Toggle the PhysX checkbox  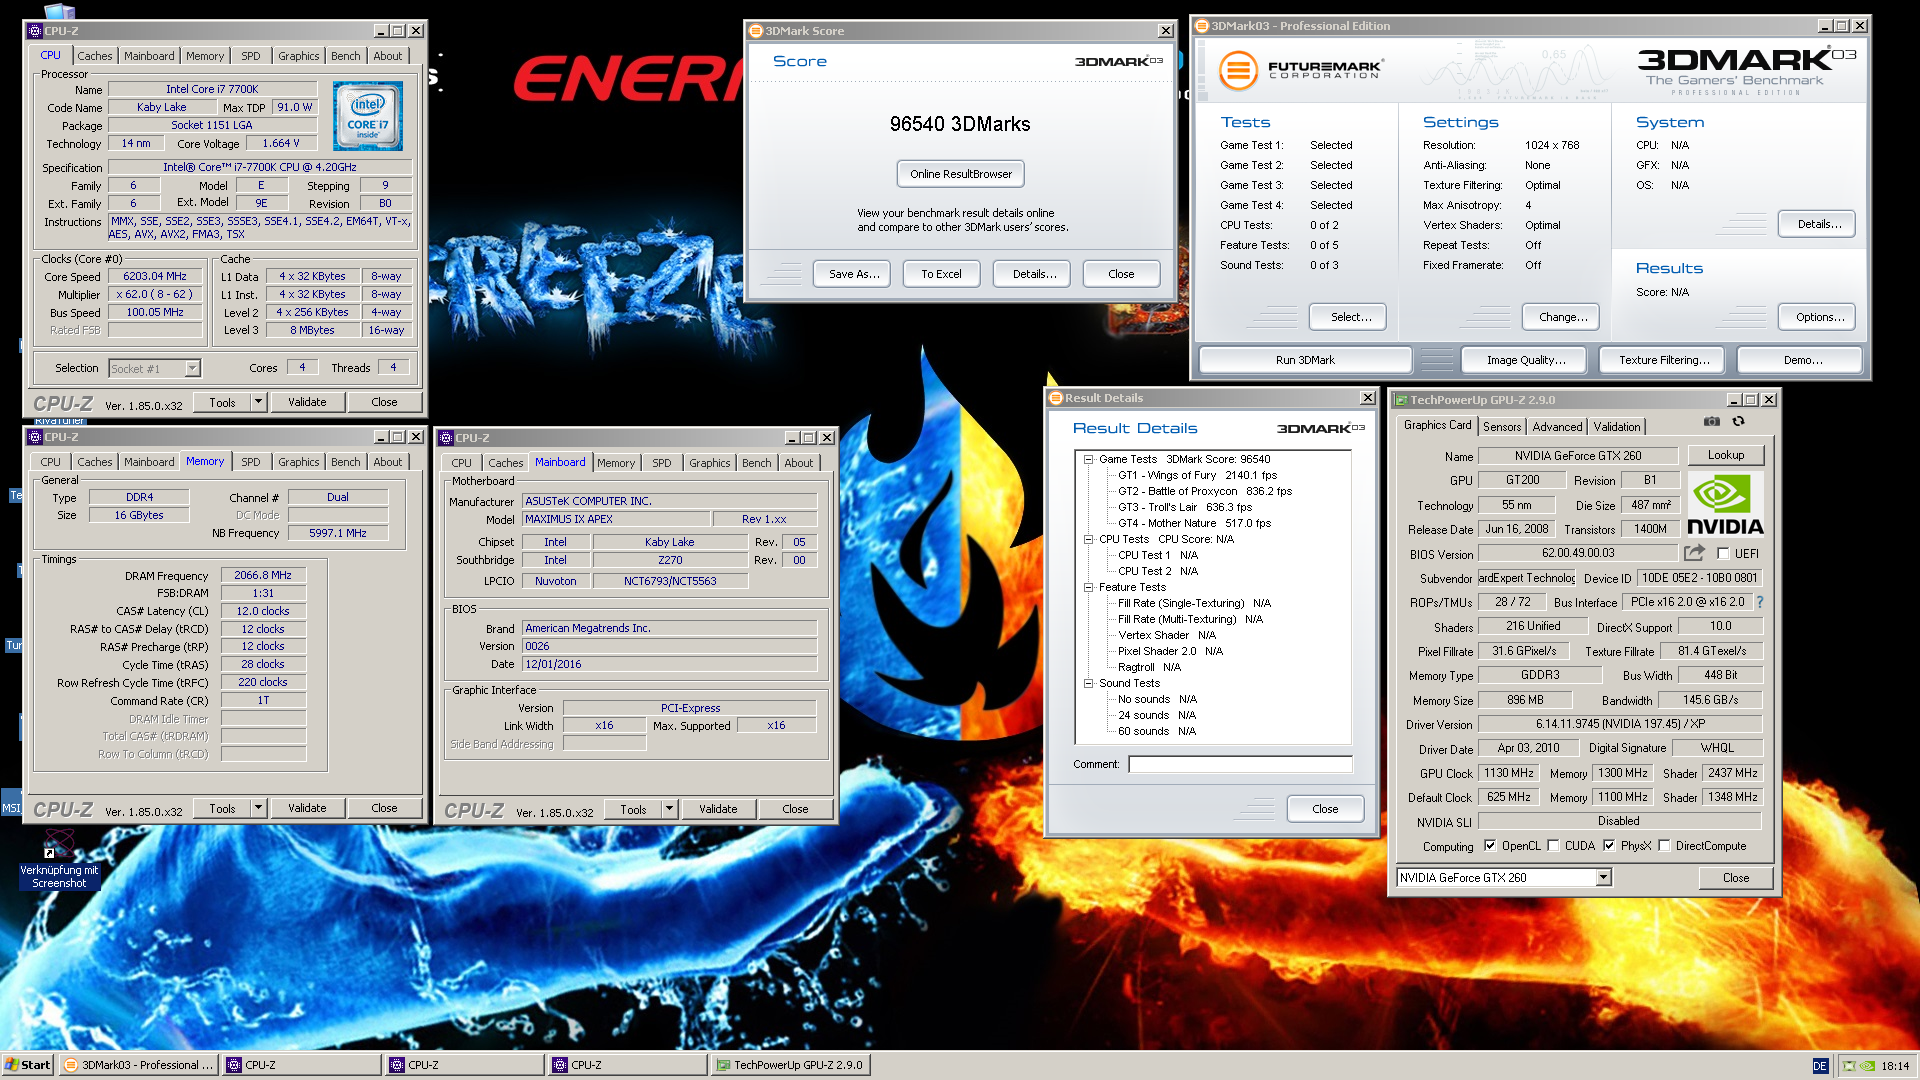tap(1609, 846)
